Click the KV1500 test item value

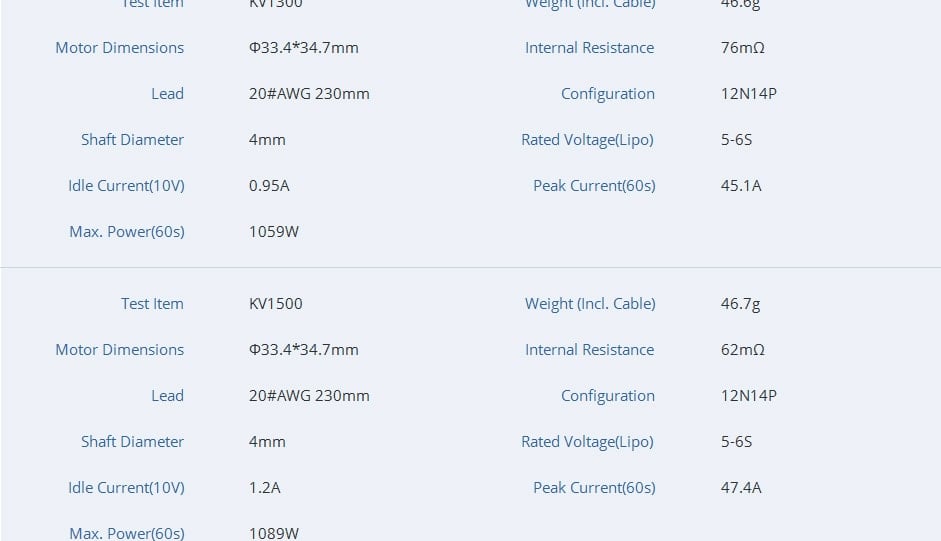click(275, 304)
